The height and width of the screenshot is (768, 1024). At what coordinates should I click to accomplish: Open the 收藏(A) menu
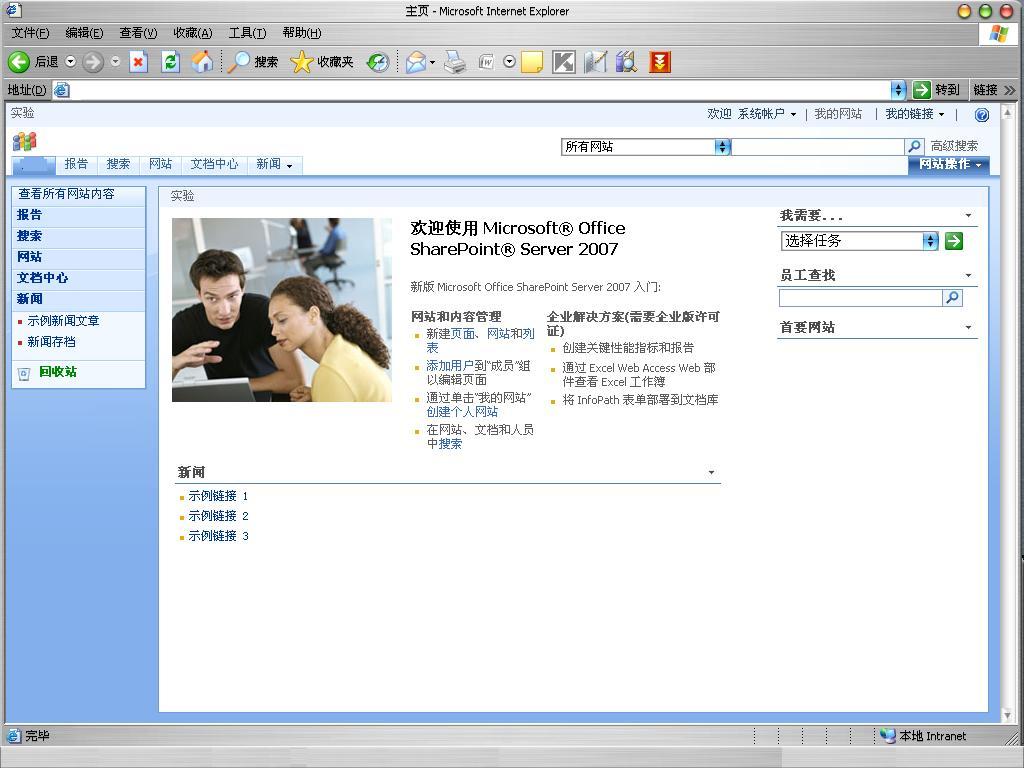pyautogui.click(x=193, y=33)
